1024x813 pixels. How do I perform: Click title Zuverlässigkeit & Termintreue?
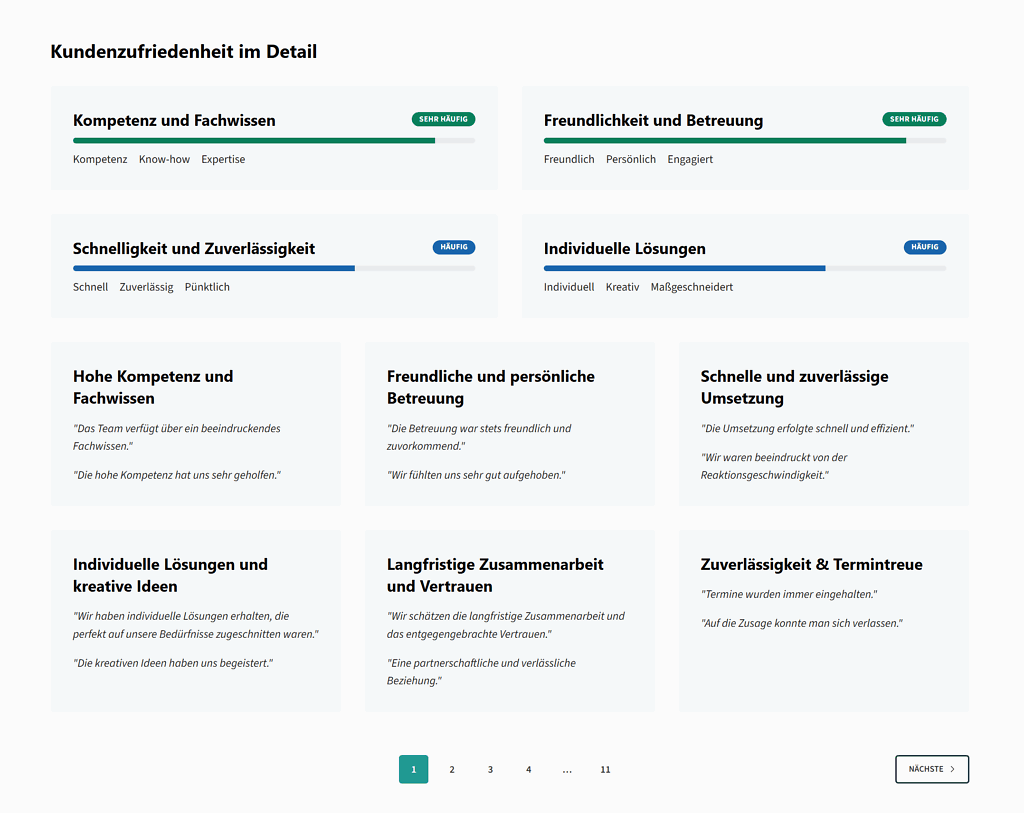812,565
